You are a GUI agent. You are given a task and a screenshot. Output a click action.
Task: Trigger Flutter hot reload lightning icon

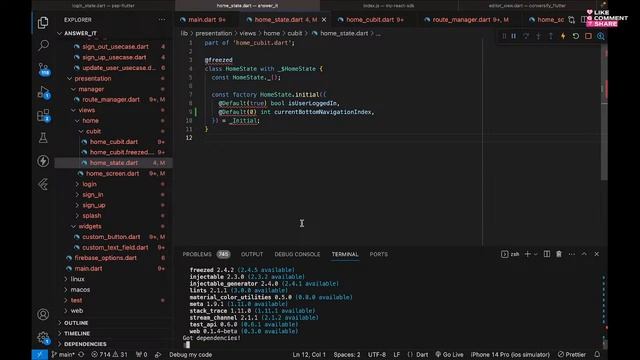(563, 36)
